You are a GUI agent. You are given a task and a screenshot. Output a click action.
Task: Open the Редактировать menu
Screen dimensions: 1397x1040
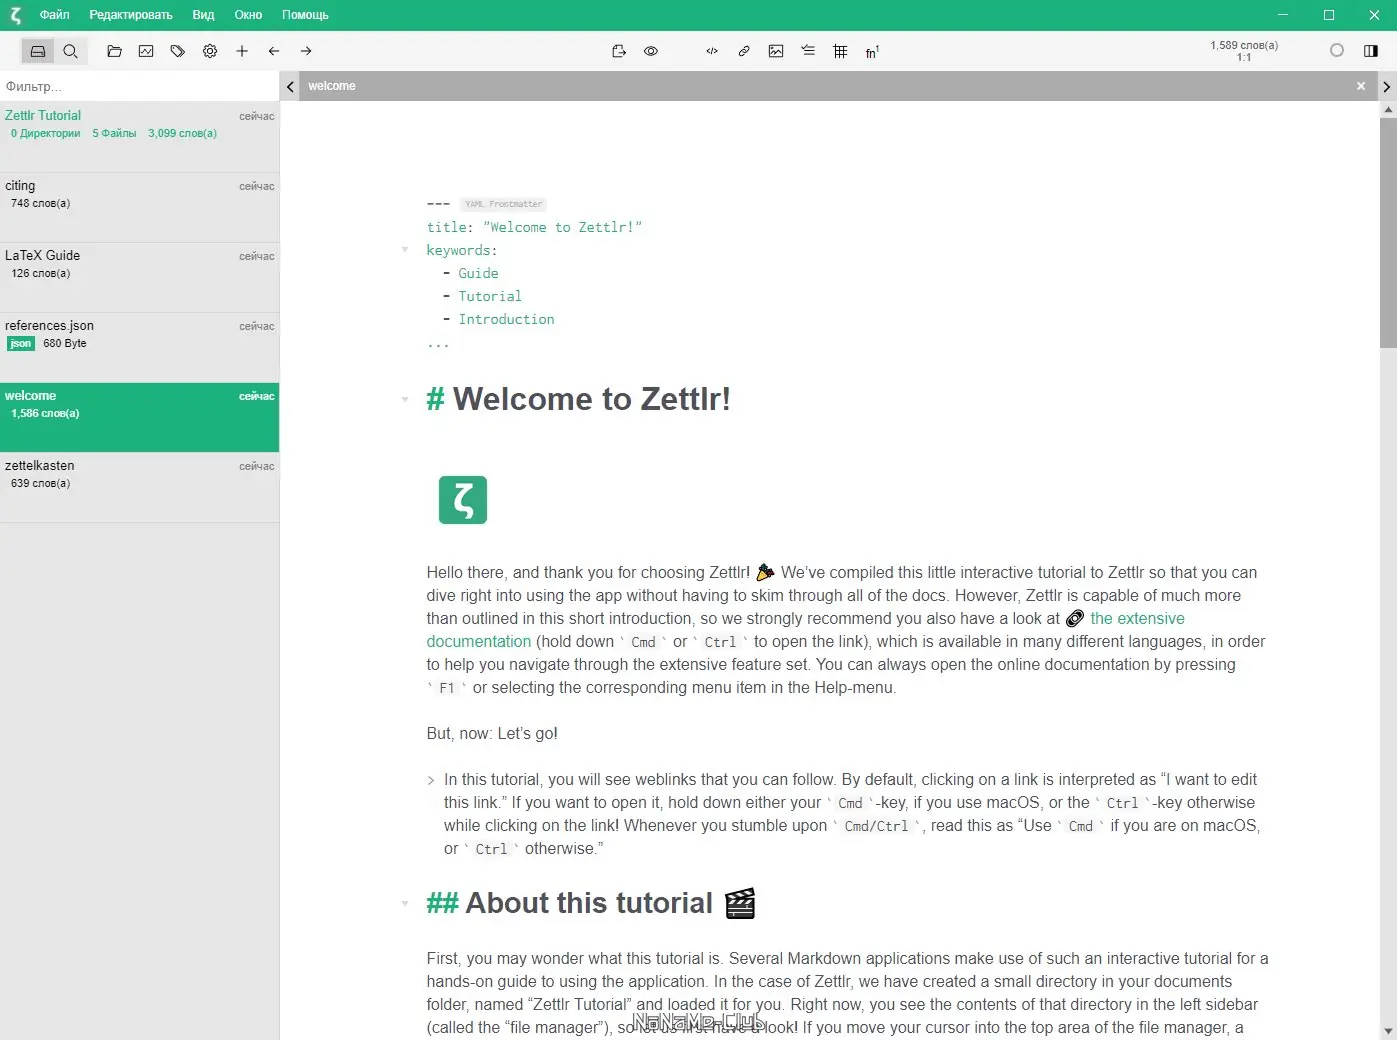[131, 15]
